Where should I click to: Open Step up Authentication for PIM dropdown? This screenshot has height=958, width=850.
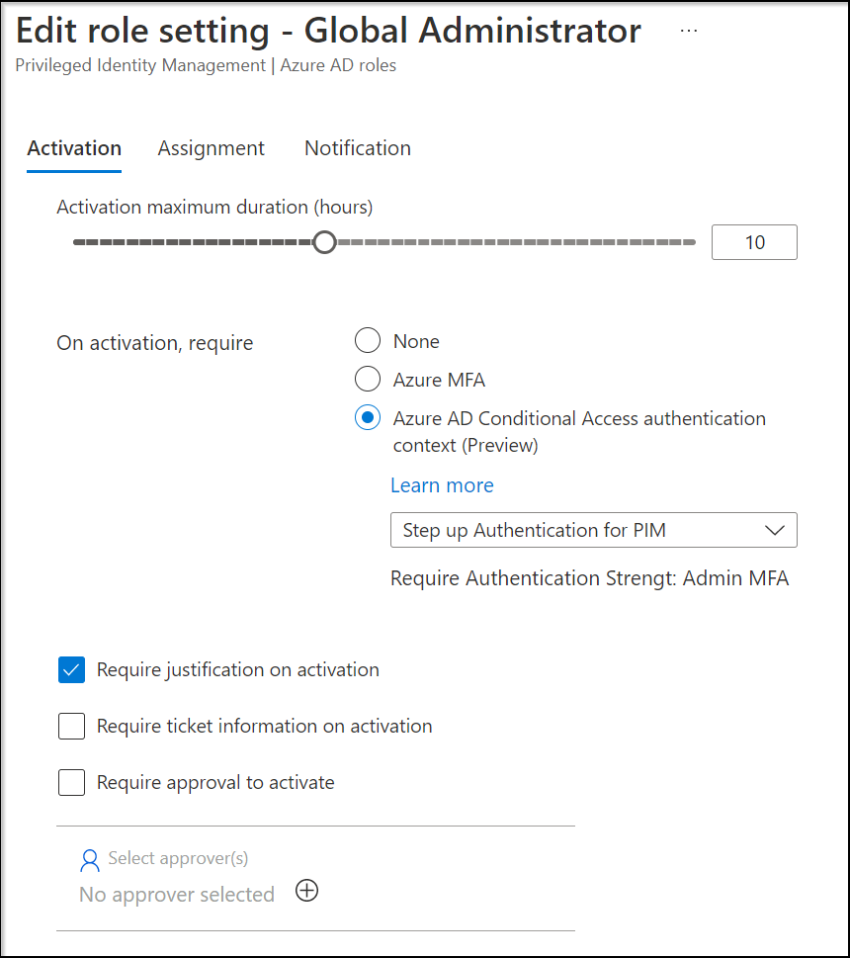point(580,530)
